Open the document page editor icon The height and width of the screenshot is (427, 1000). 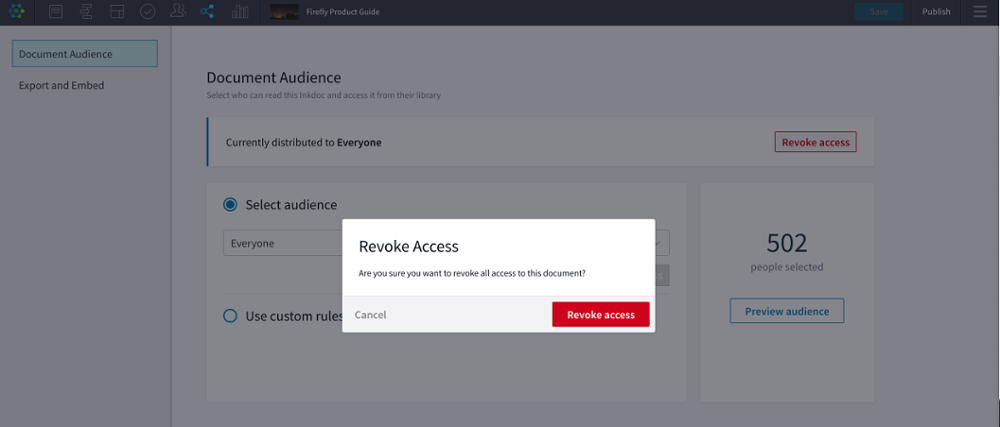click(x=56, y=11)
